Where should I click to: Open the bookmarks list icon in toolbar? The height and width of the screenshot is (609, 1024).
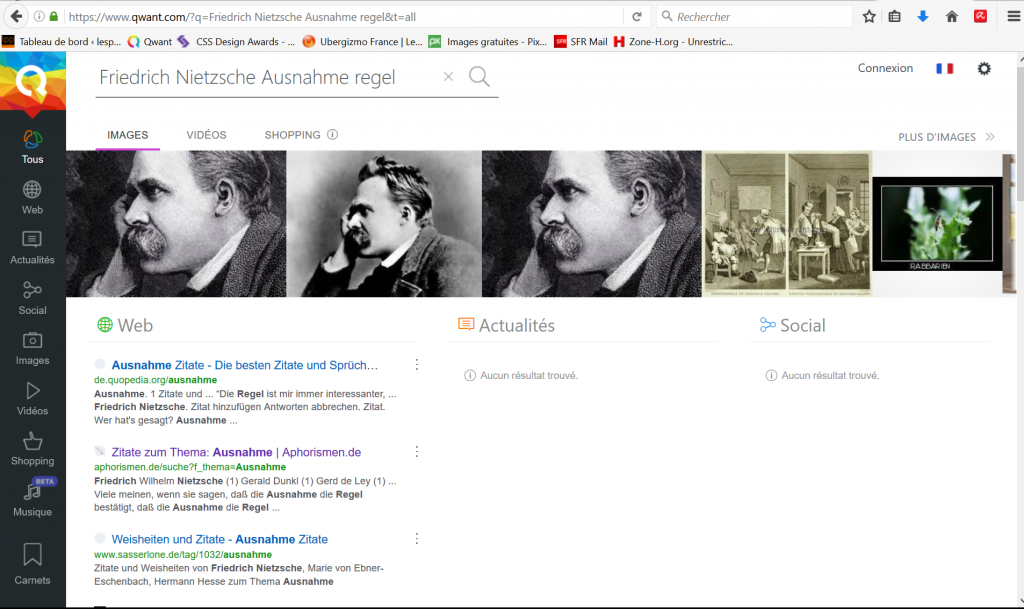pyautogui.click(x=895, y=16)
